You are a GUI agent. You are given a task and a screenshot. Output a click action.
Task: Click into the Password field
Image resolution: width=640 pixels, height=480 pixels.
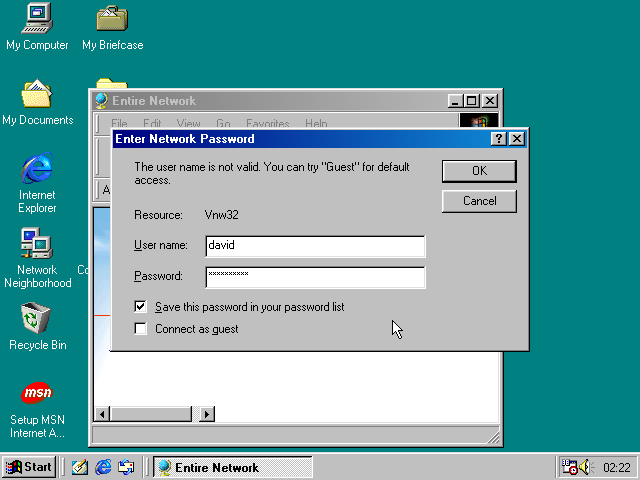click(315, 277)
